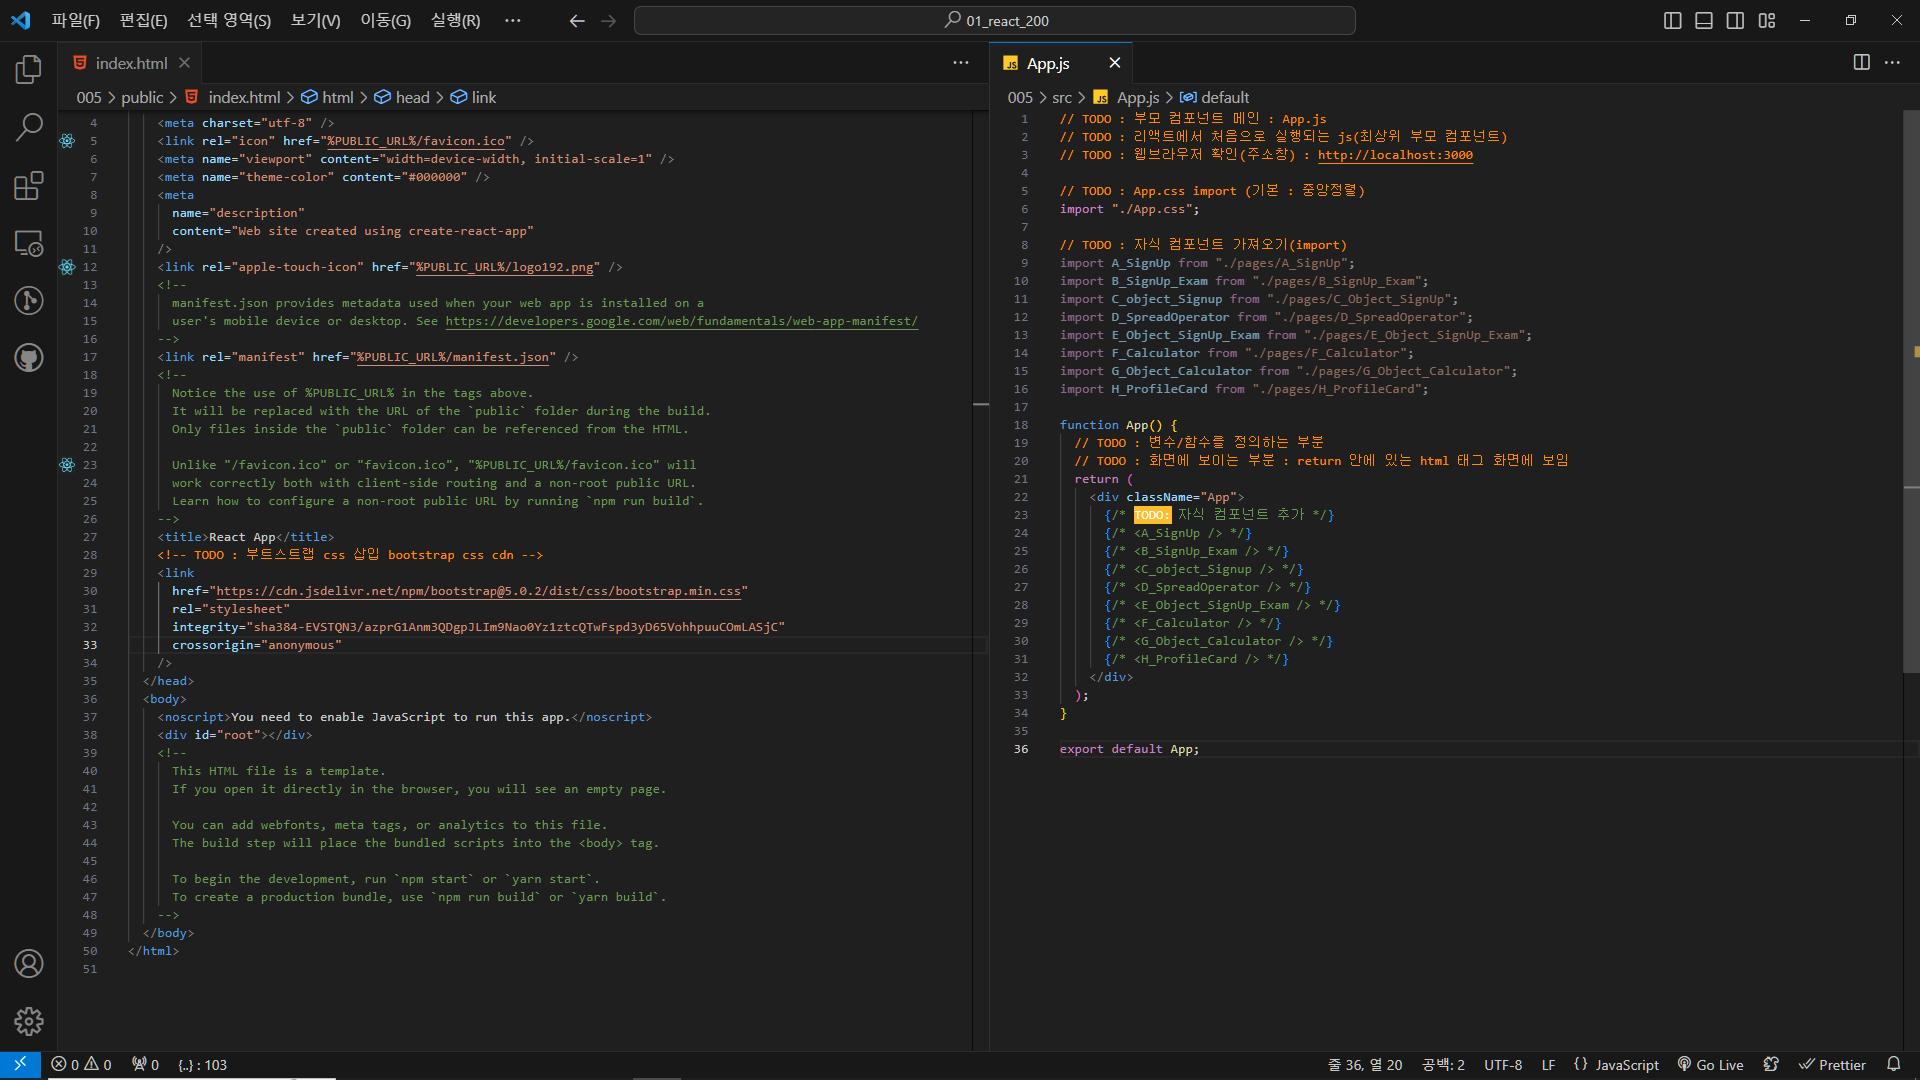
Task: Split the App.js editor to the right
Action: tap(1861, 62)
